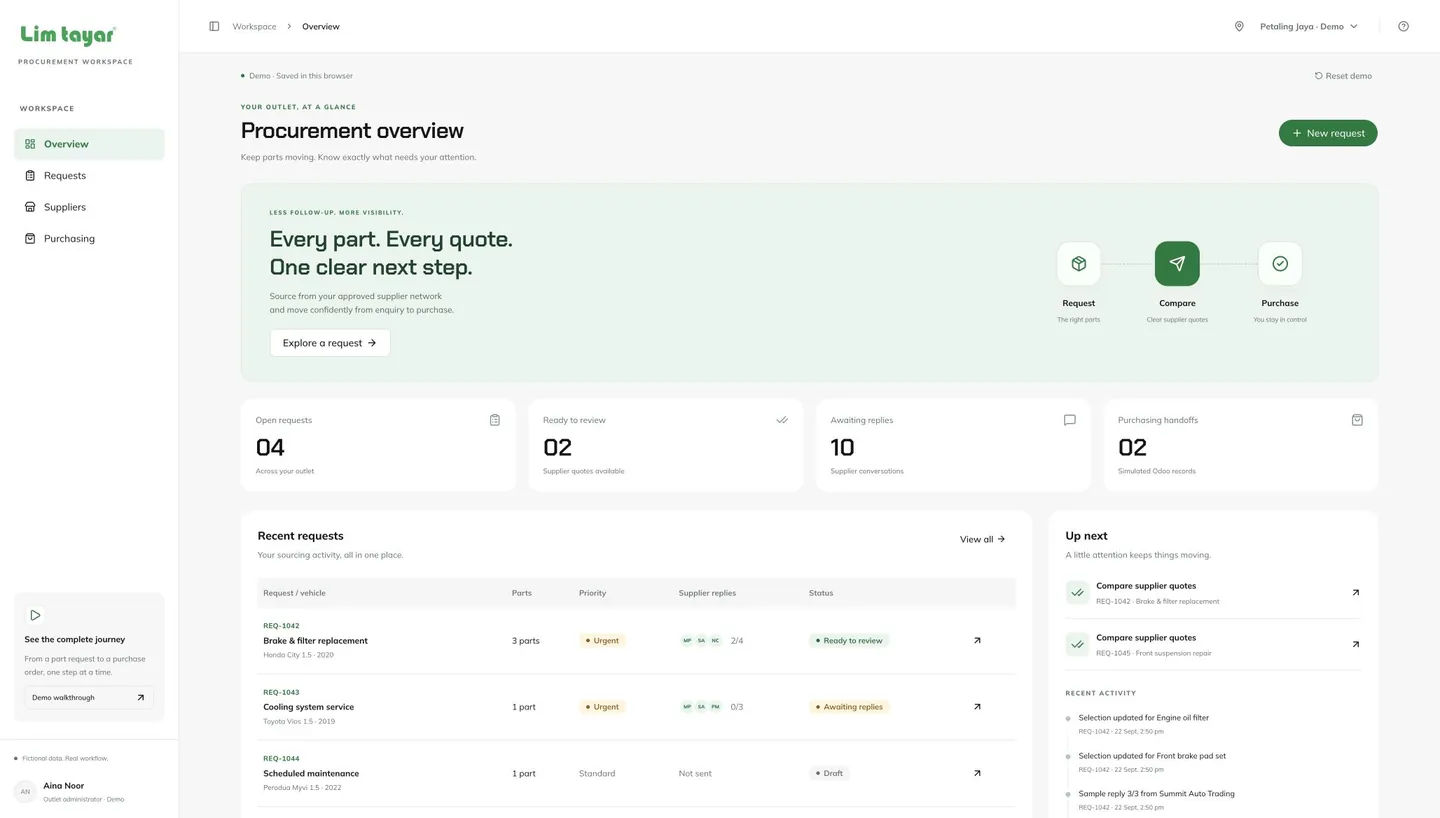Open arrow for Up next REQ-1045 suspension item

click(x=1356, y=644)
